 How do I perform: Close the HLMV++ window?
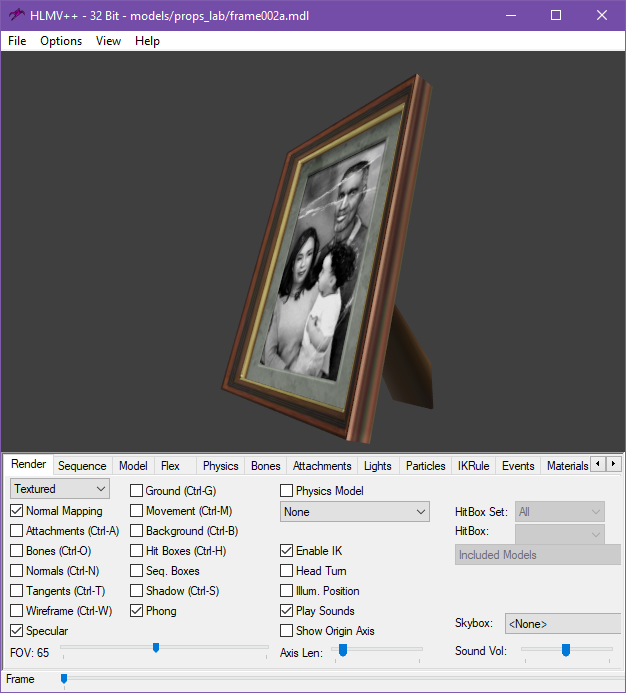pos(602,15)
